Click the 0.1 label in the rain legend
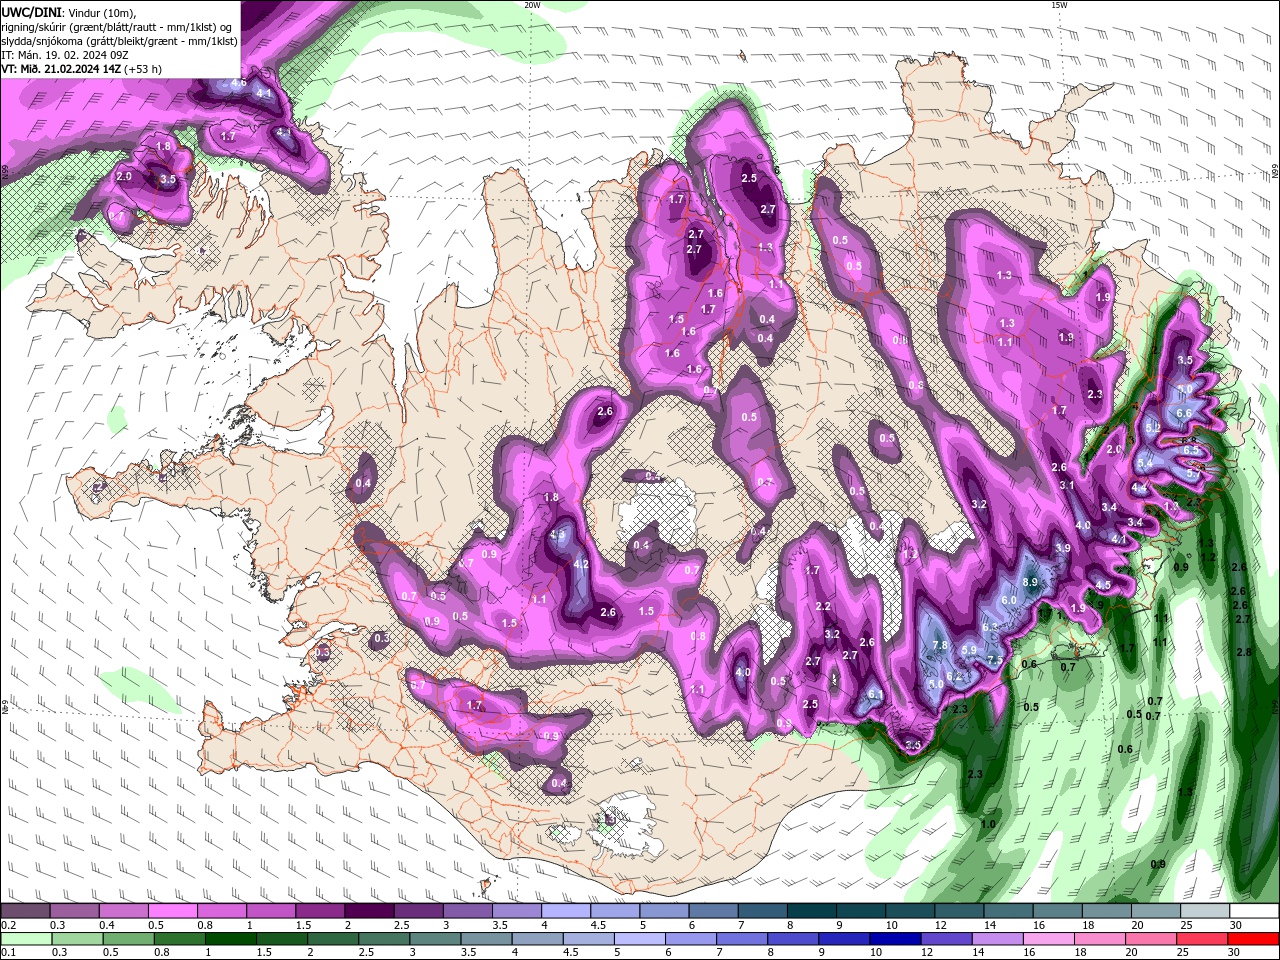Viewport: 1280px width, 960px height. [9, 953]
